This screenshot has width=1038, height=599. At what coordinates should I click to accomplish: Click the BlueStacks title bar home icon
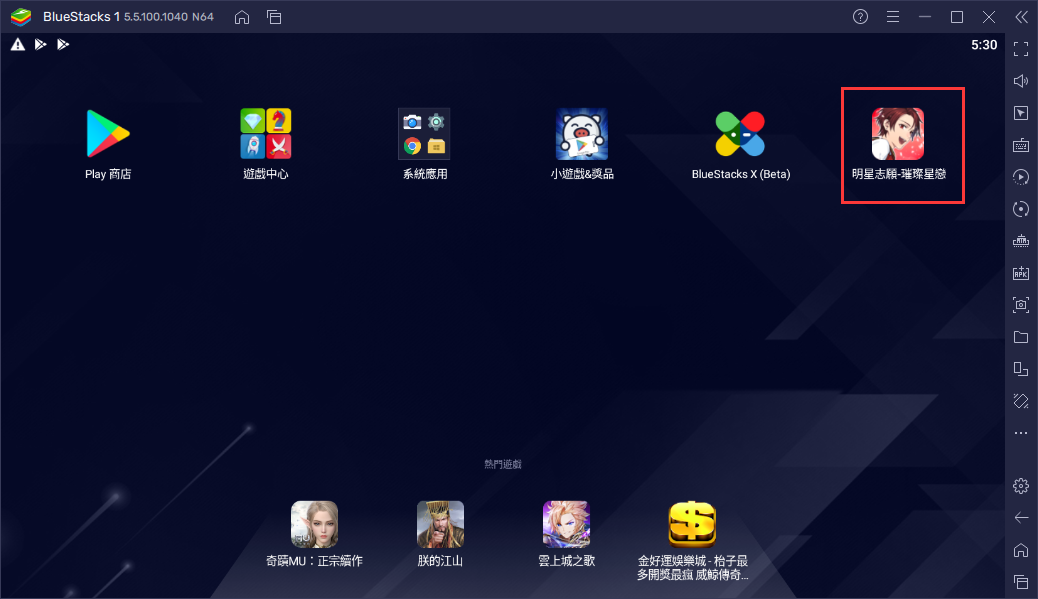click(242, 17)
